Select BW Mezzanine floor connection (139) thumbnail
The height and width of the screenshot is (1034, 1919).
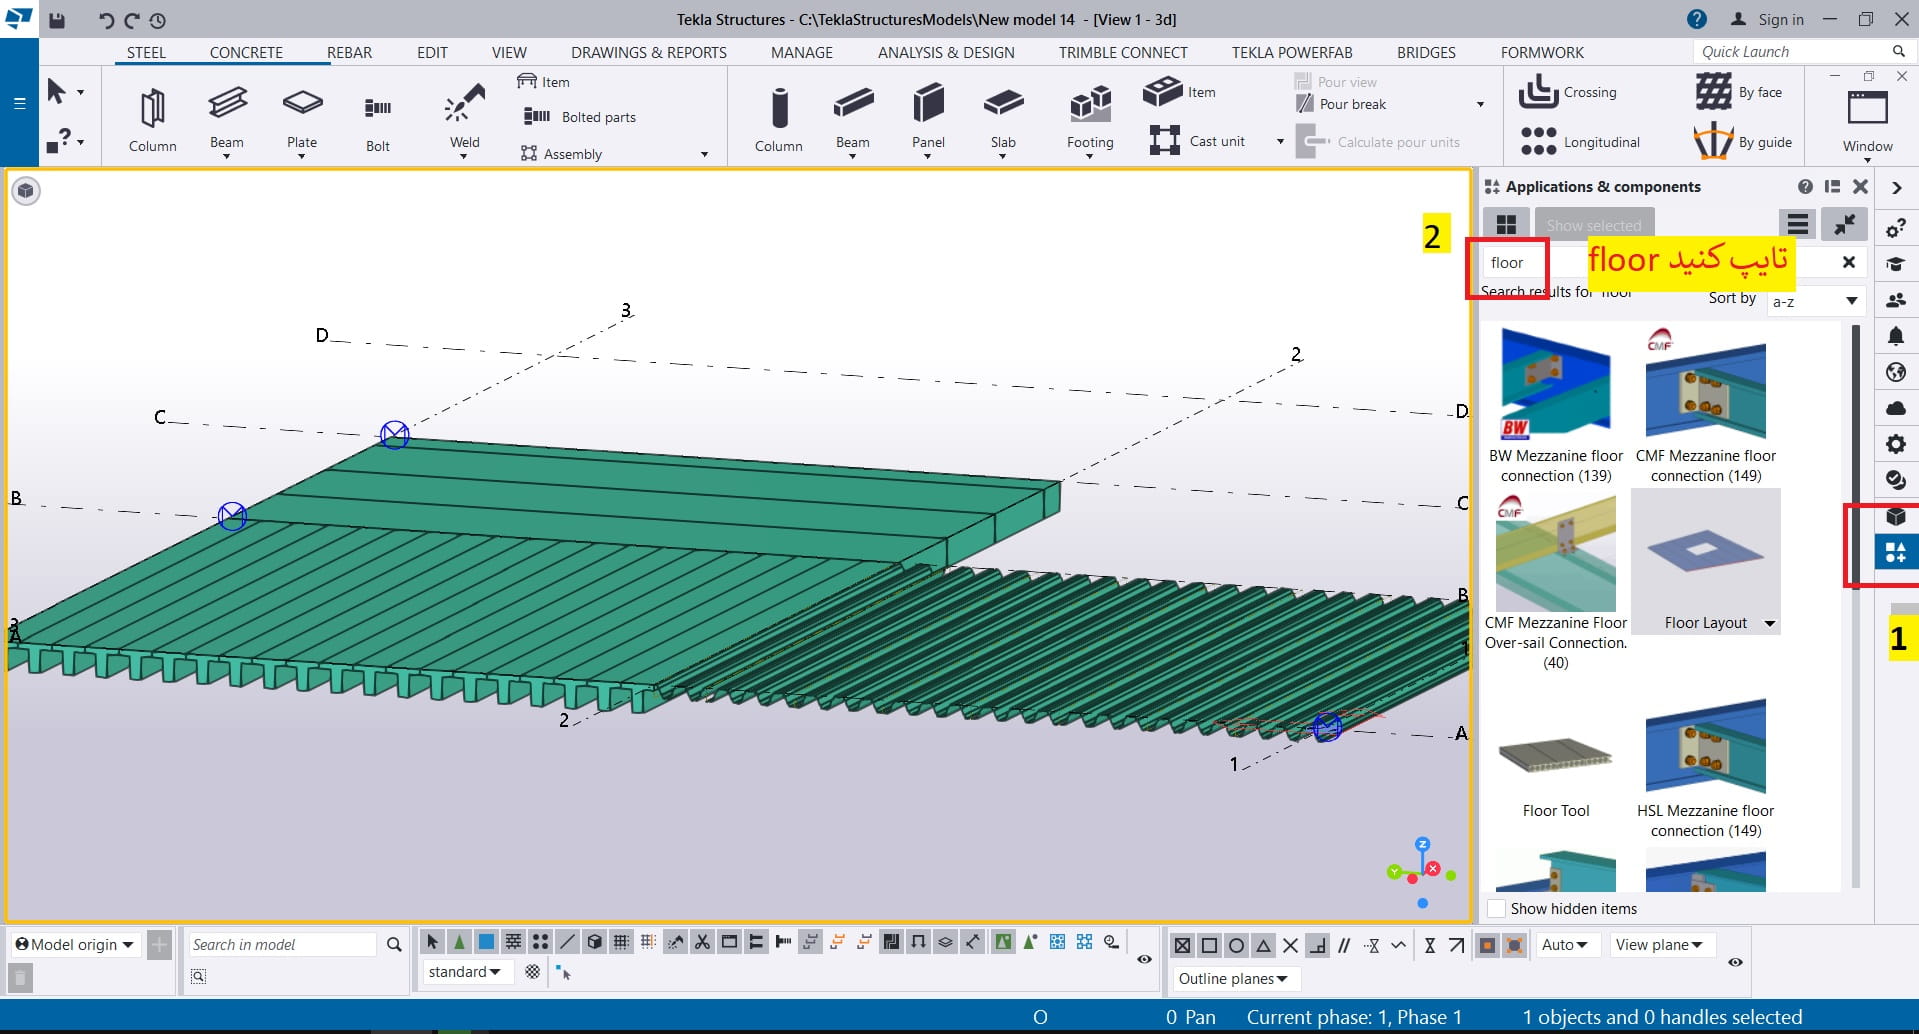1556,405
